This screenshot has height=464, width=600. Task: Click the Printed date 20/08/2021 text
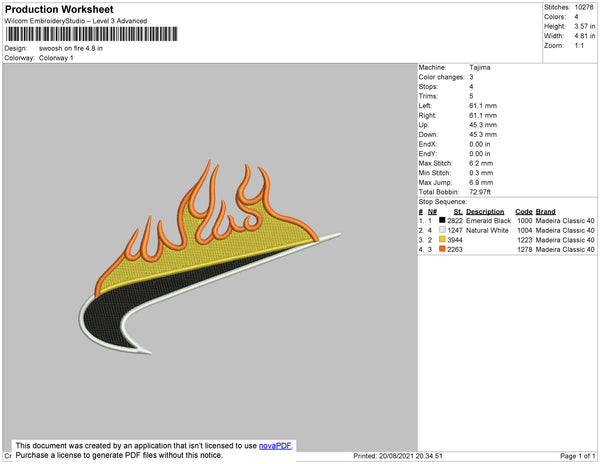(x=398, y=456)
